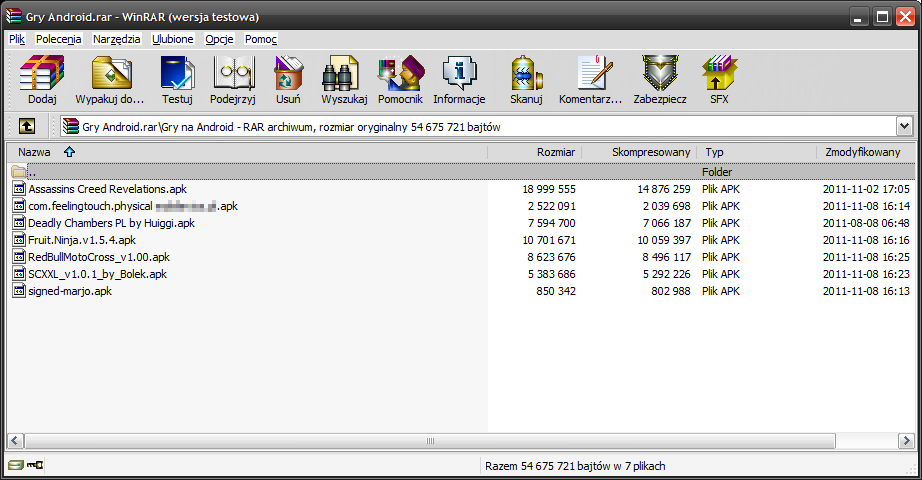Select Fruit.Ninja.v1.5.4.apk in file list
The height and width of the screenshot is (480, 922).
(x=81, y=240)
